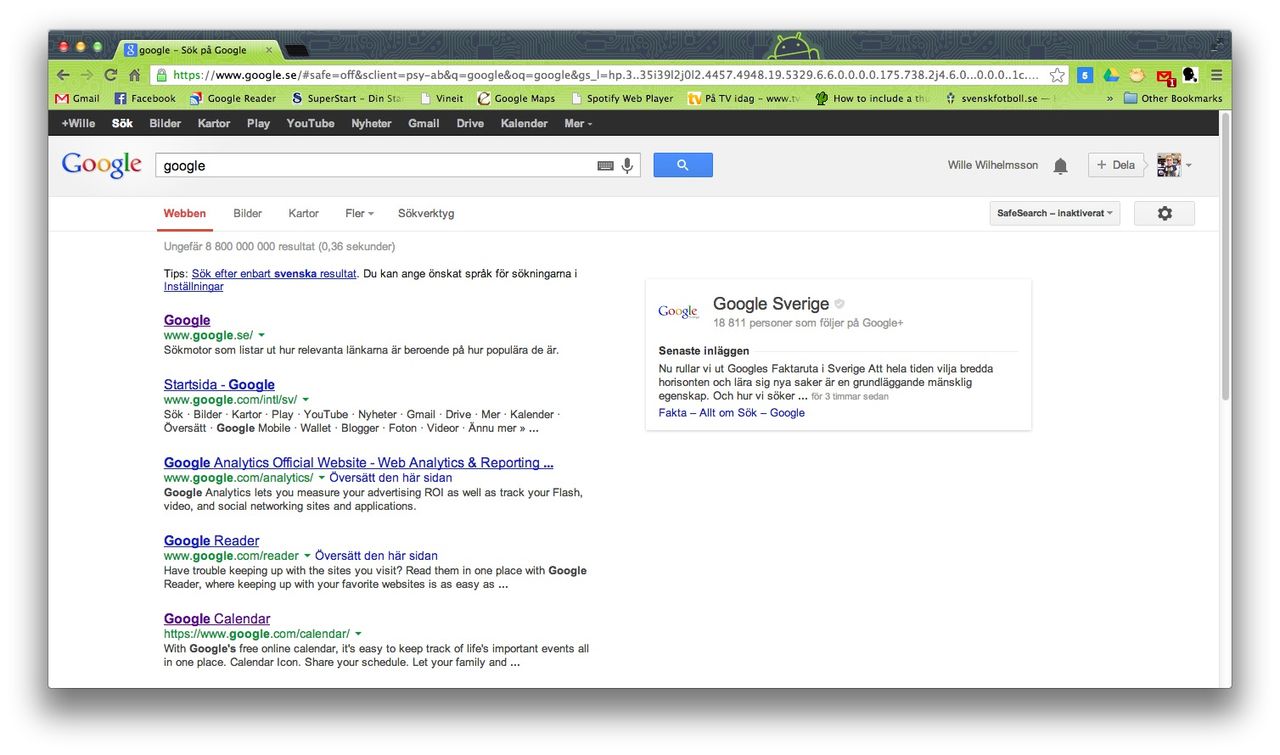Image resolution: width=1280 pixels, height=755 pixels.
Task: Open the Chrome hamburger menu
Action: click(x=1216, y=75)
